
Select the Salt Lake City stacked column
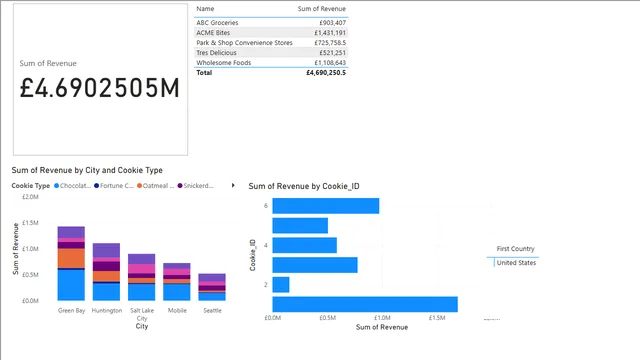[142, 277]
